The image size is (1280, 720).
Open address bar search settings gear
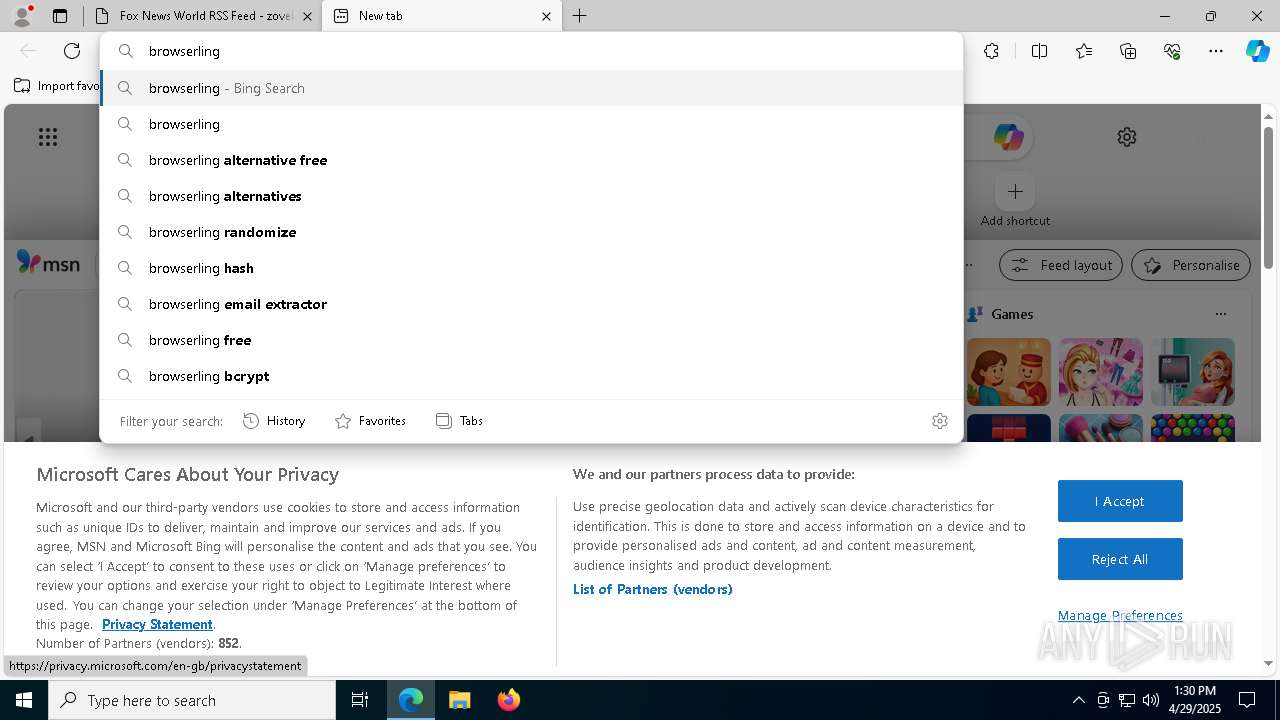940,421
